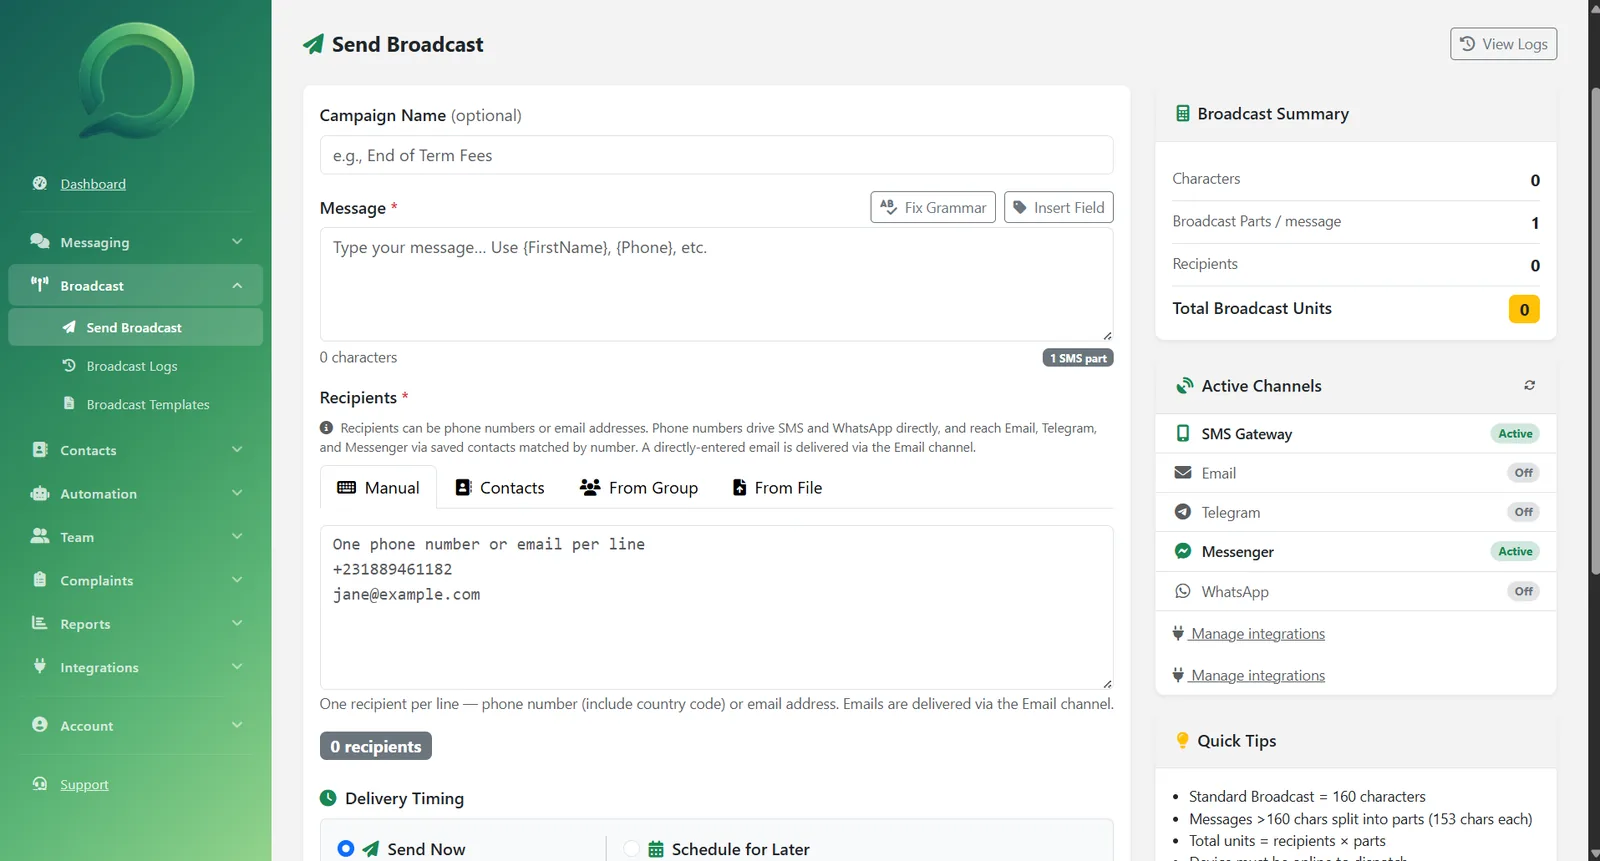Click the Fix Grammar button
This screenshot has height=861, width=1600.
pyautogui.click(x=933, y=207)
